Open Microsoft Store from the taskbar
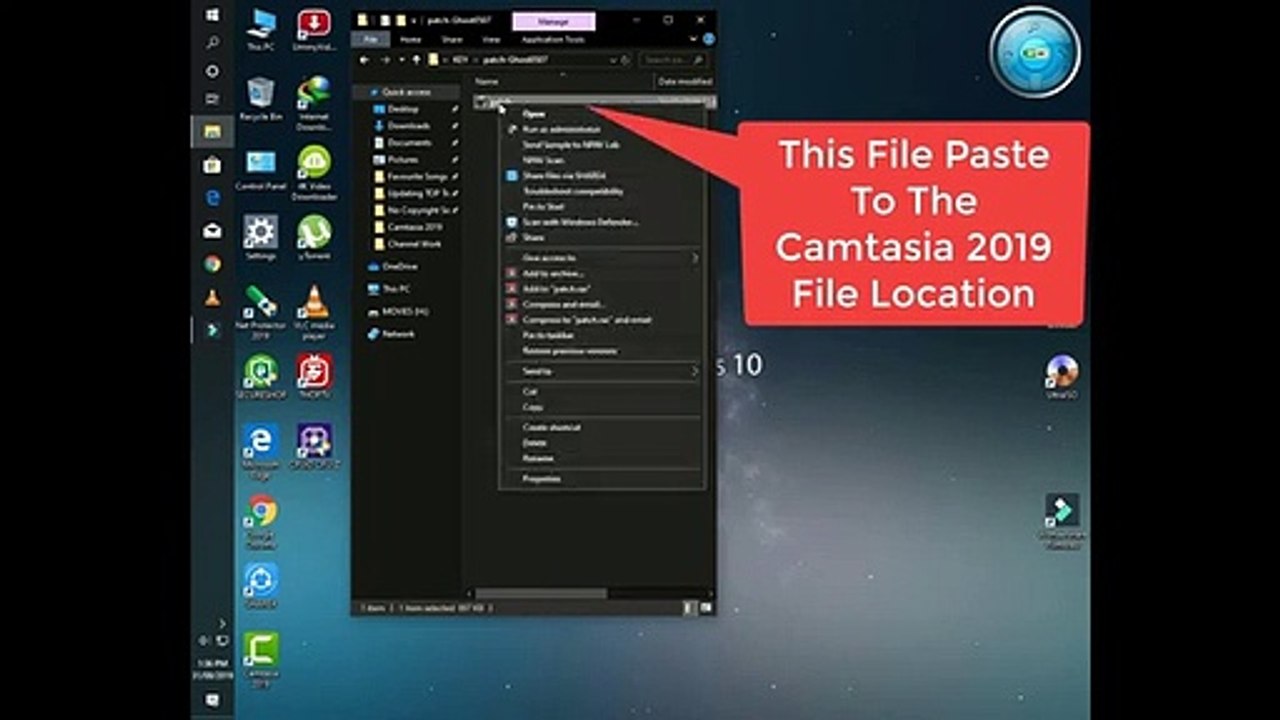The height and width of the screenshot is (720, 1280). tap(212, 165)
